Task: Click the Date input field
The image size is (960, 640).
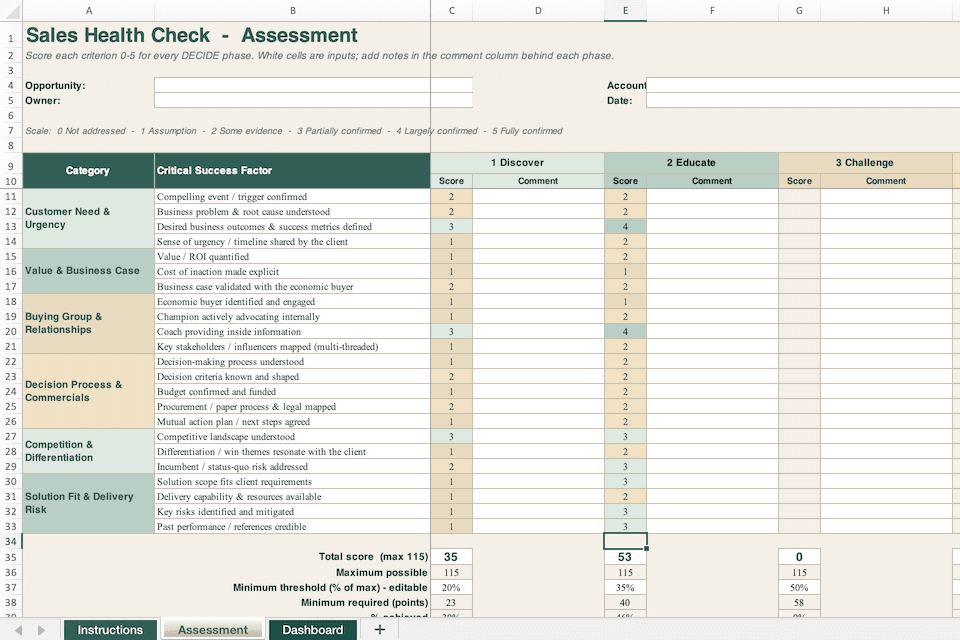Action: 803,100
